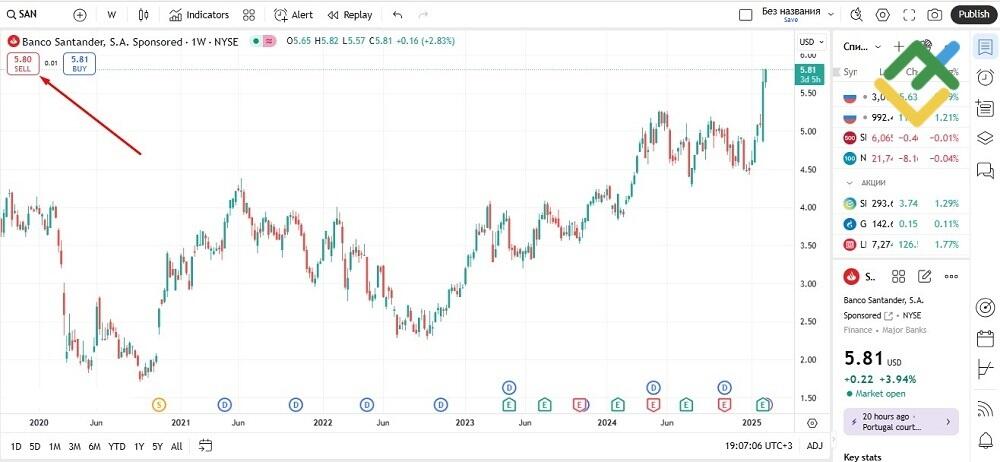
Task: Open the USD currency dropdown
Action: coord(809,41)
